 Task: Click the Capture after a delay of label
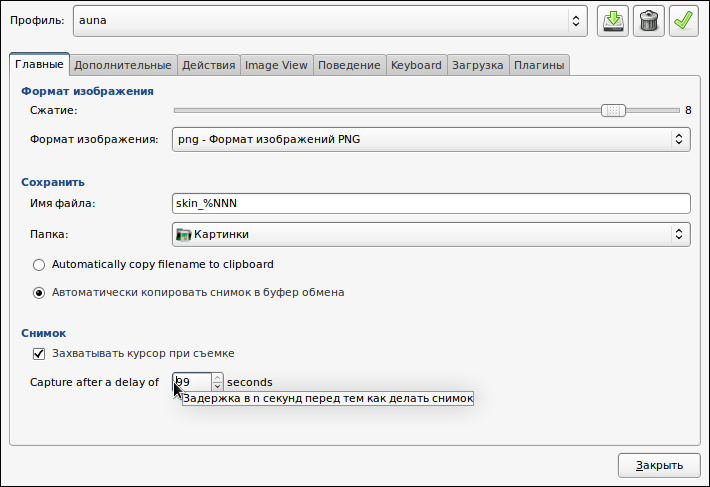point(94,382)
